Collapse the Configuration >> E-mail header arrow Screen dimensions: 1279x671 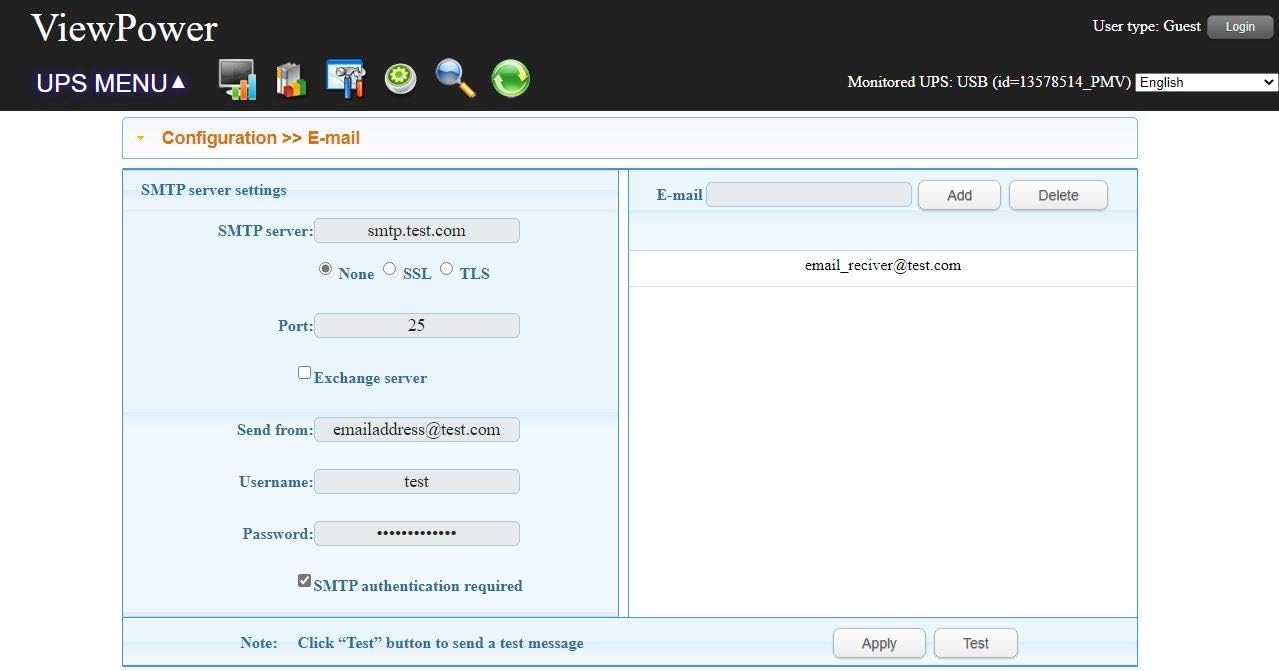[141, 138]
